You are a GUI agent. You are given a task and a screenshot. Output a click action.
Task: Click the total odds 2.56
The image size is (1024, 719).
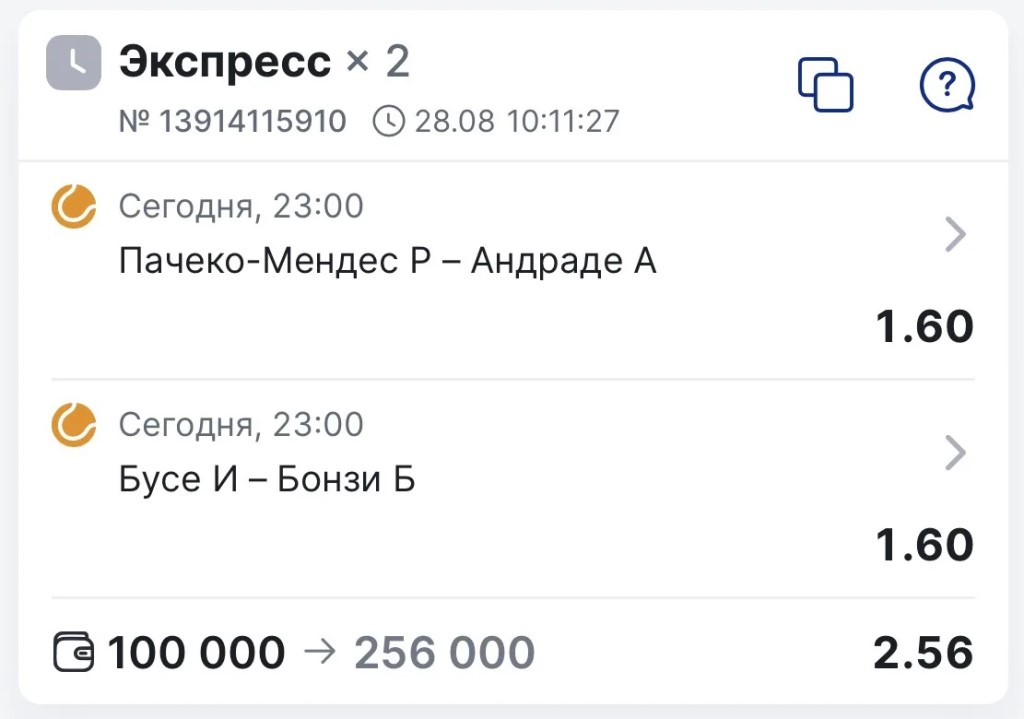click(x=923, y=652)
